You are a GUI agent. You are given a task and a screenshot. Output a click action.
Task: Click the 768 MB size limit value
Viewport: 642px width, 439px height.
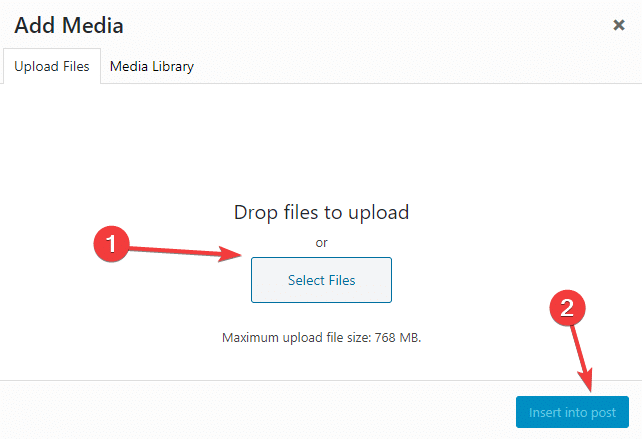(x=398, y=337)
